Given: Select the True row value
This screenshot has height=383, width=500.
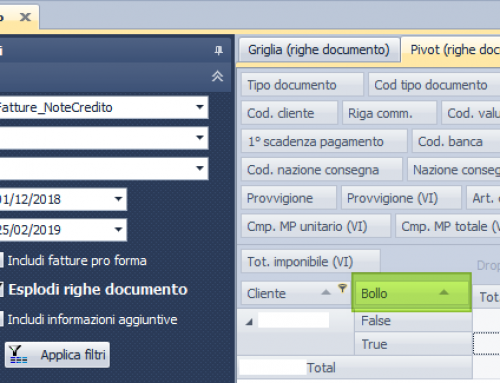Looking at the screenshot, I should tap(413, 344).
